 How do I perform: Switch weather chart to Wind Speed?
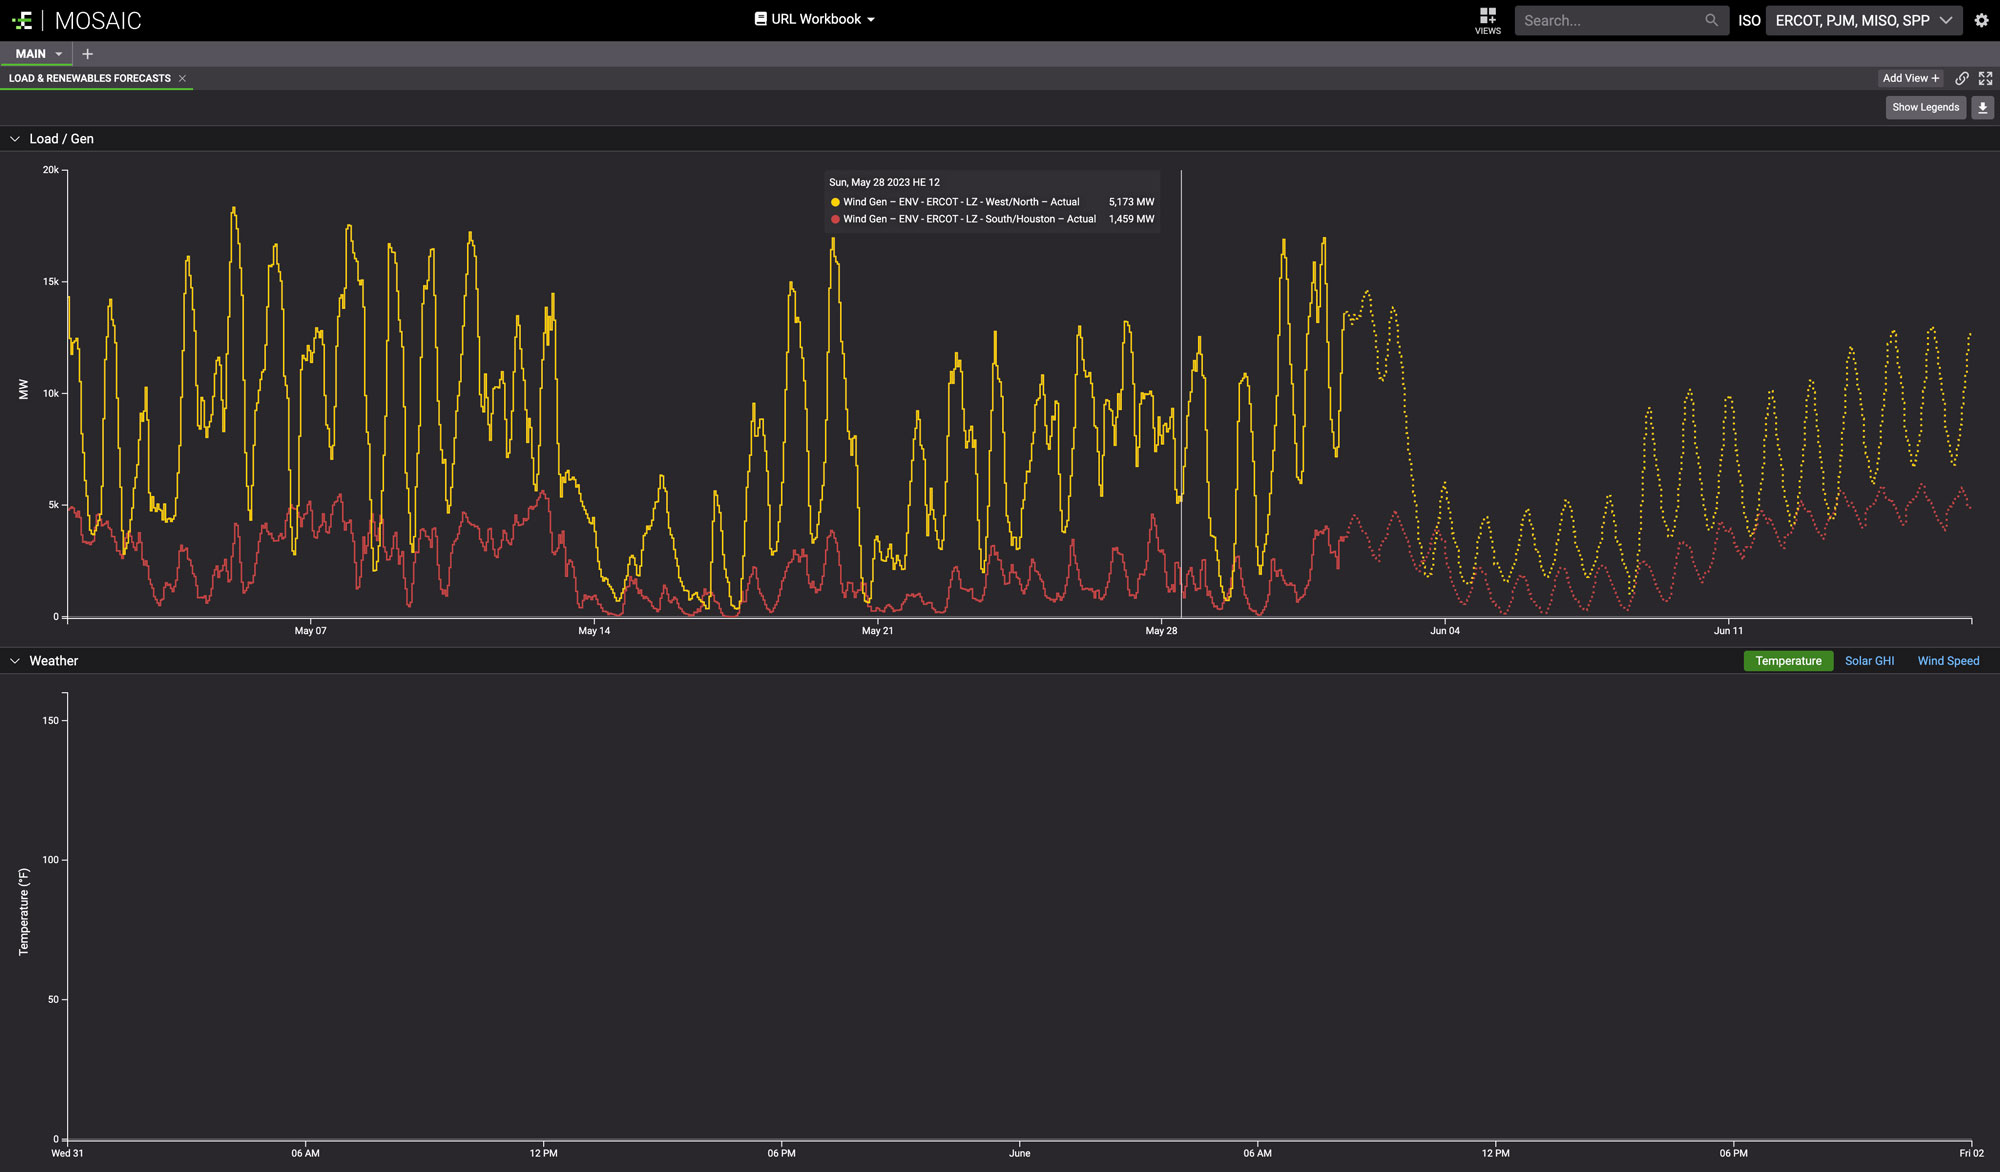click(x=1948, y=661)
